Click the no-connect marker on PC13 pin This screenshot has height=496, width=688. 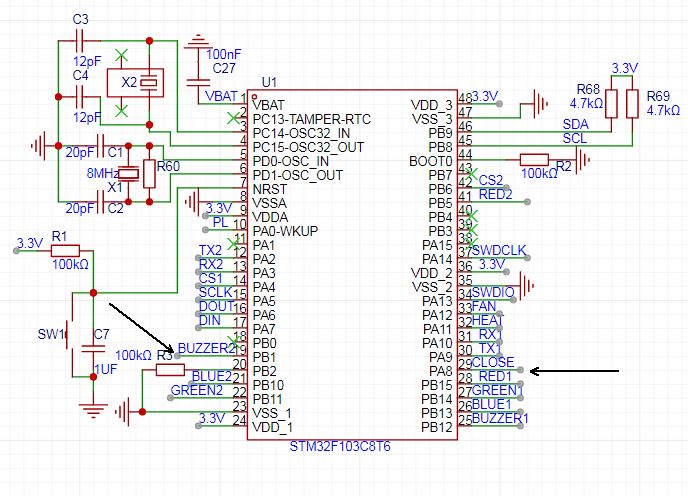(233, 118)
